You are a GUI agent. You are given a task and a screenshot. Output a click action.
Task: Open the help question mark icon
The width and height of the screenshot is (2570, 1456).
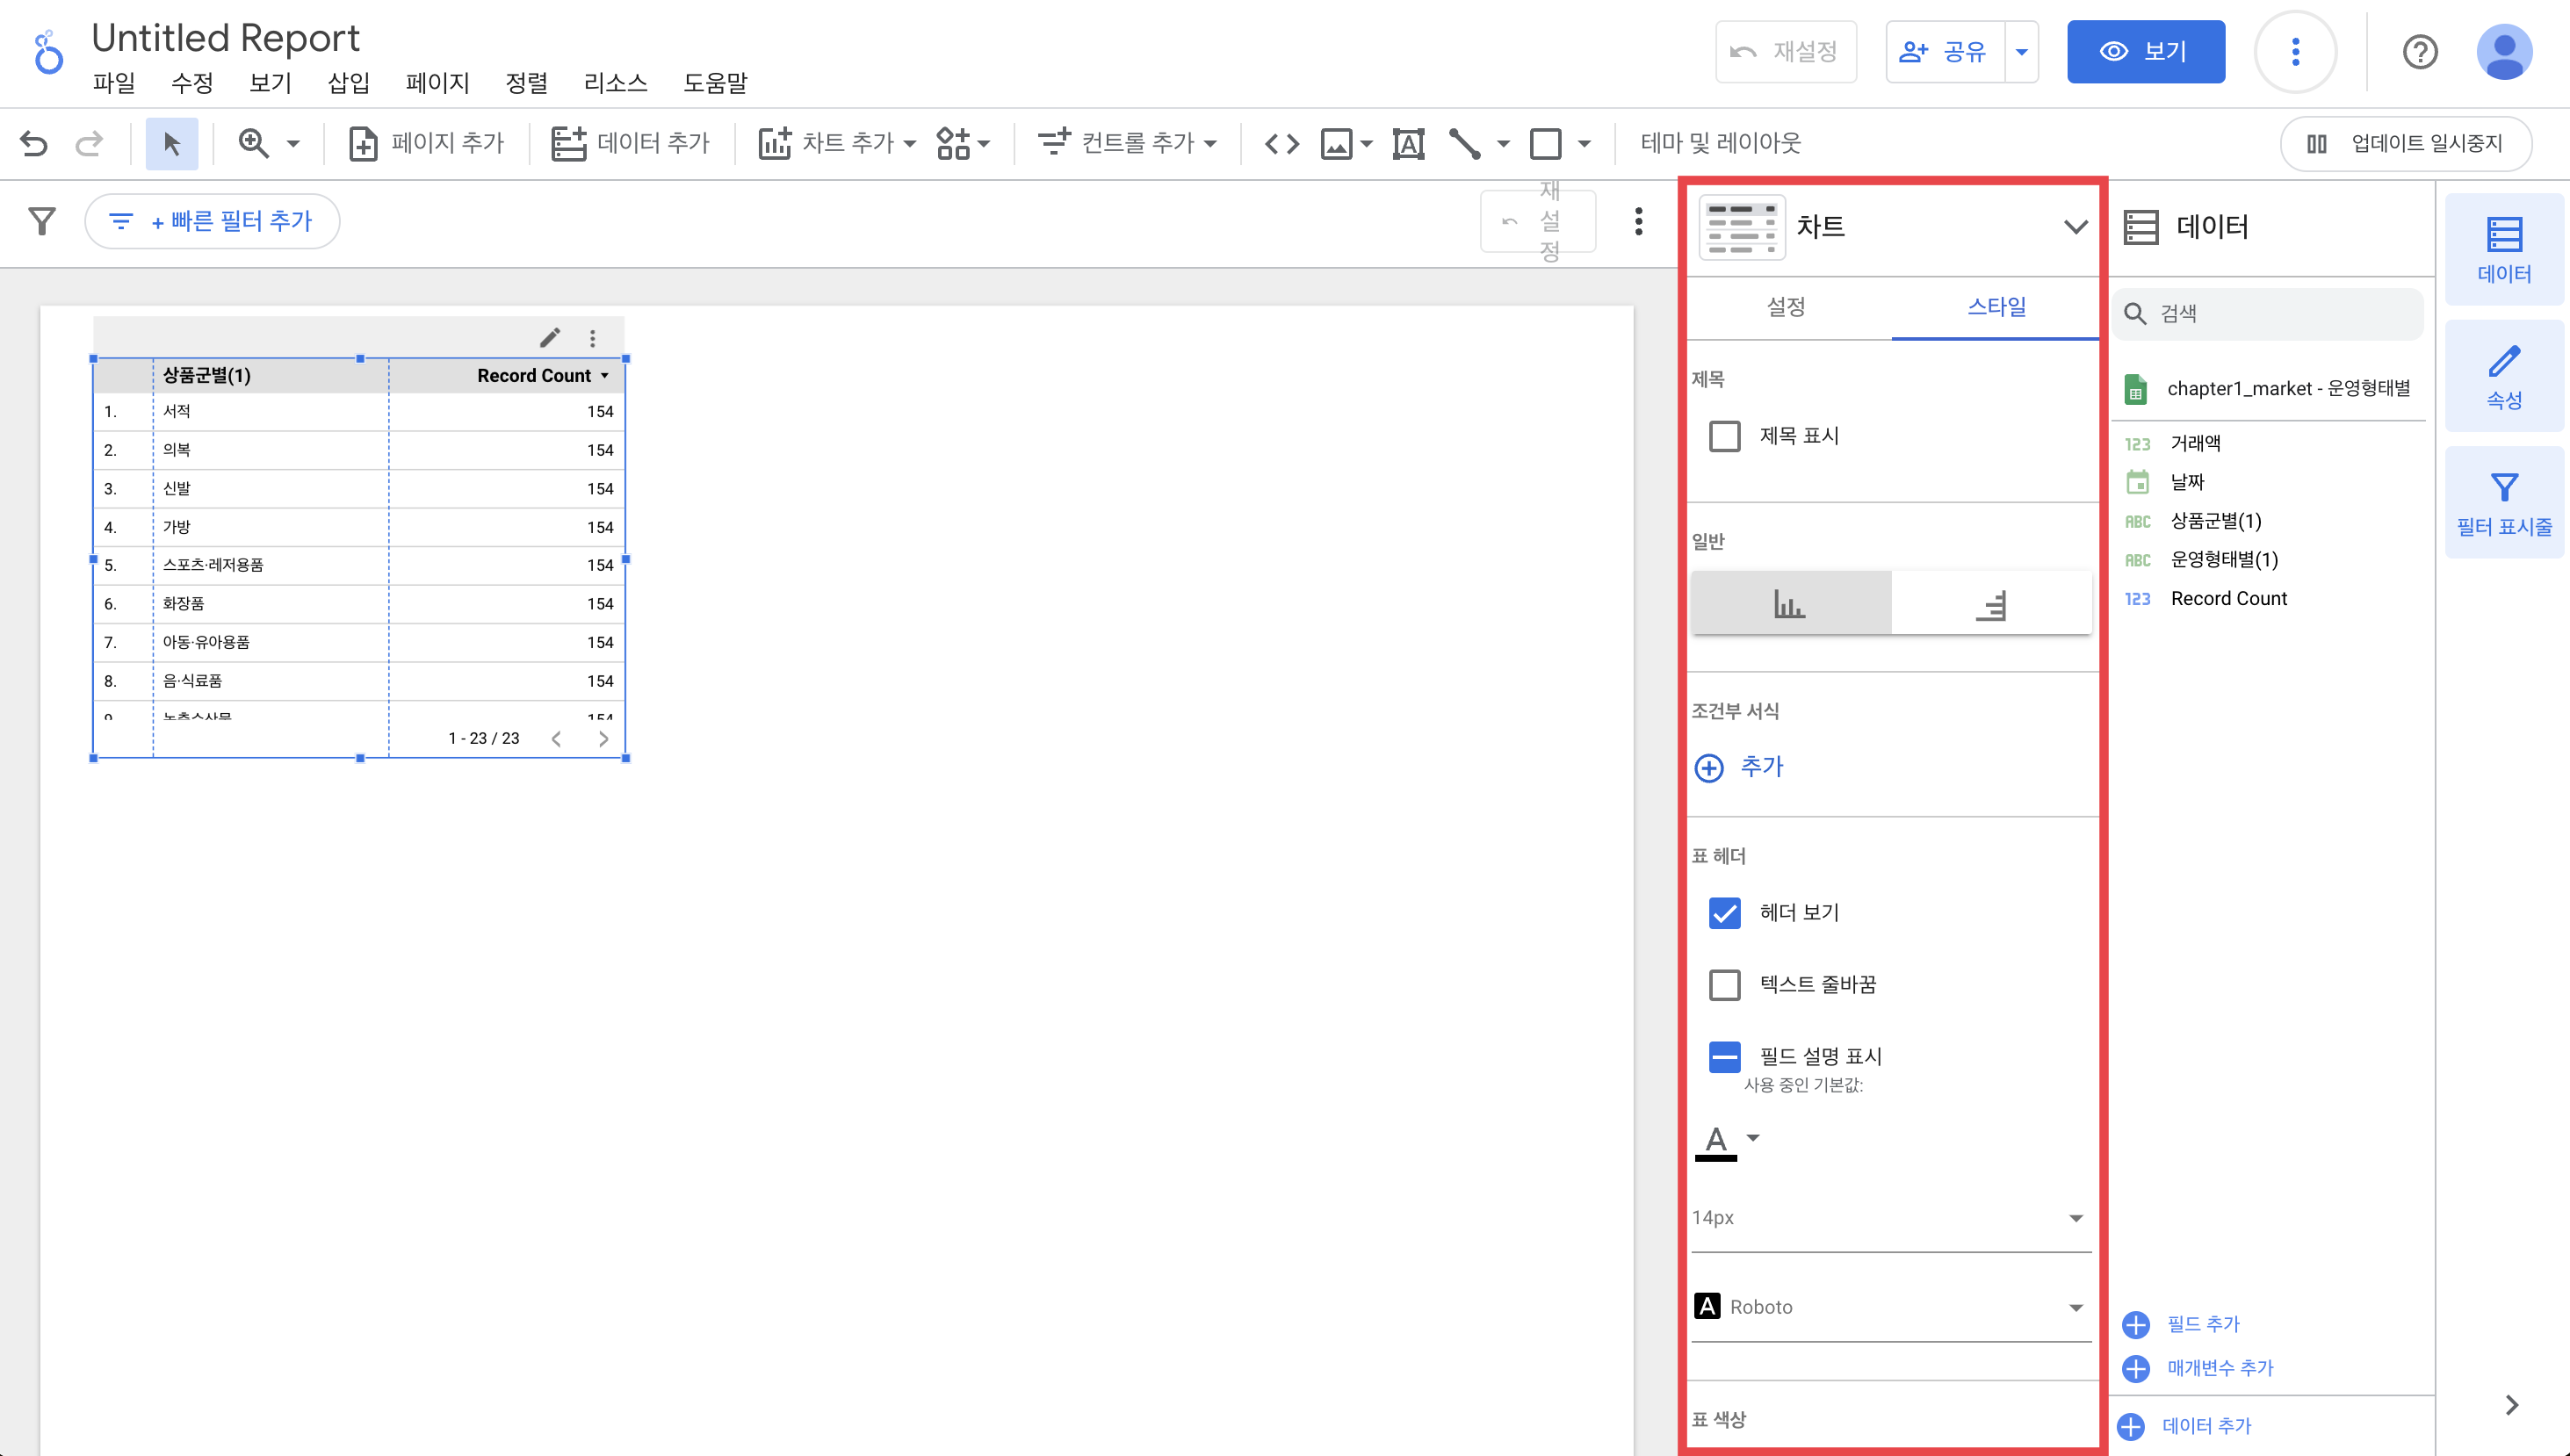point(2419,52)
